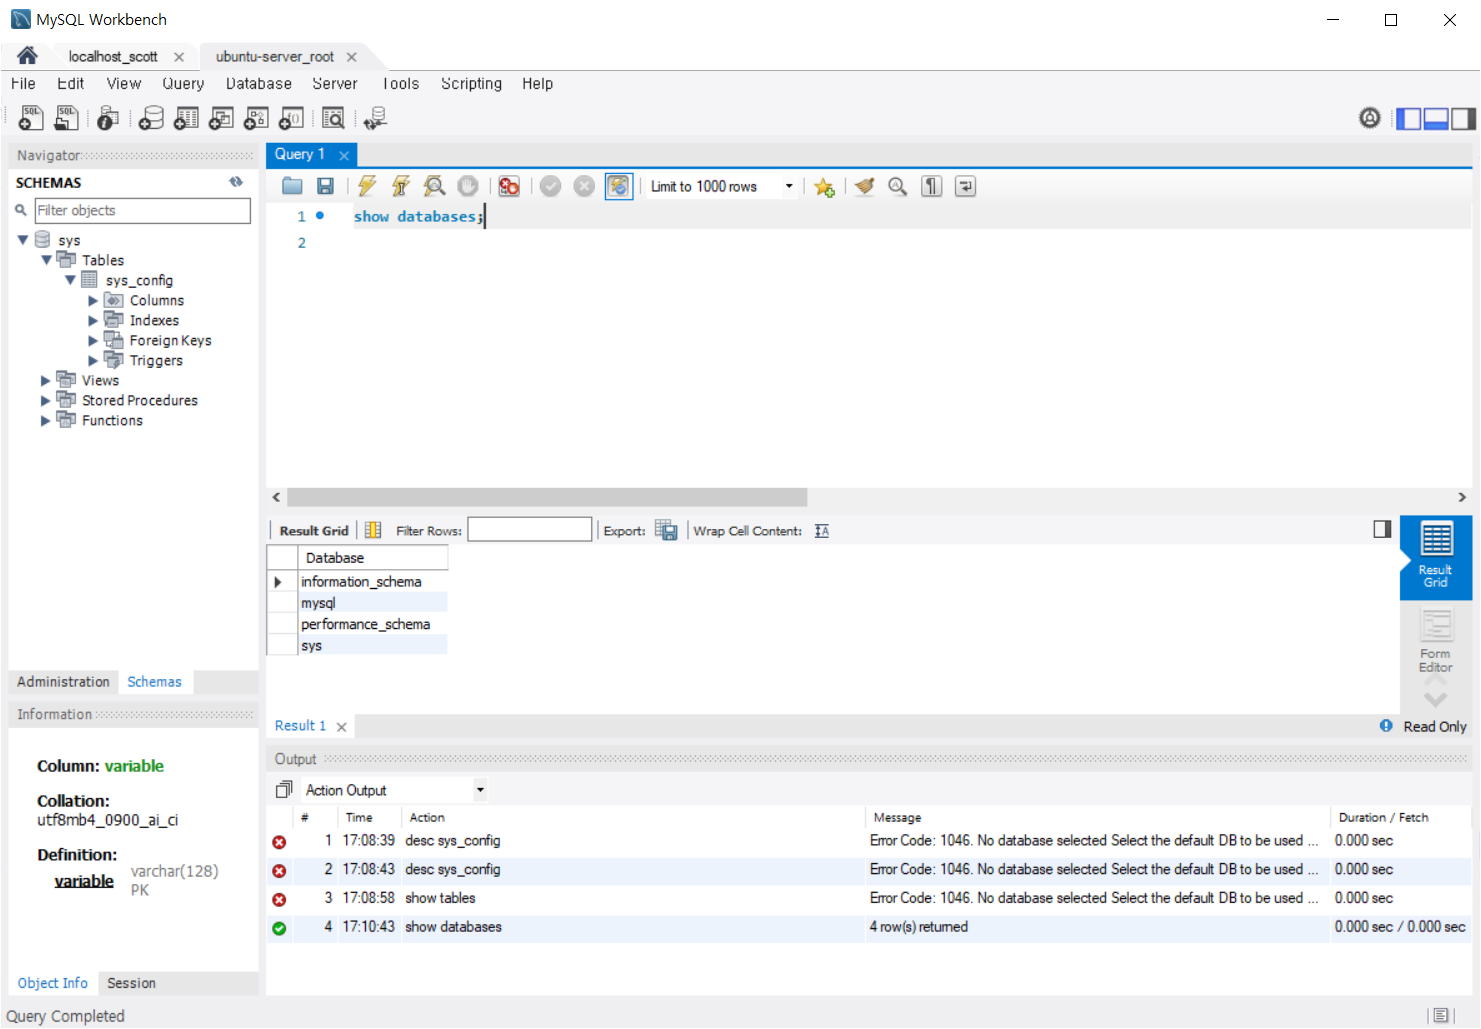Expand the Indexes node
The height and width of the screenshot is (1029, 1481).
(x=93, y=320)
